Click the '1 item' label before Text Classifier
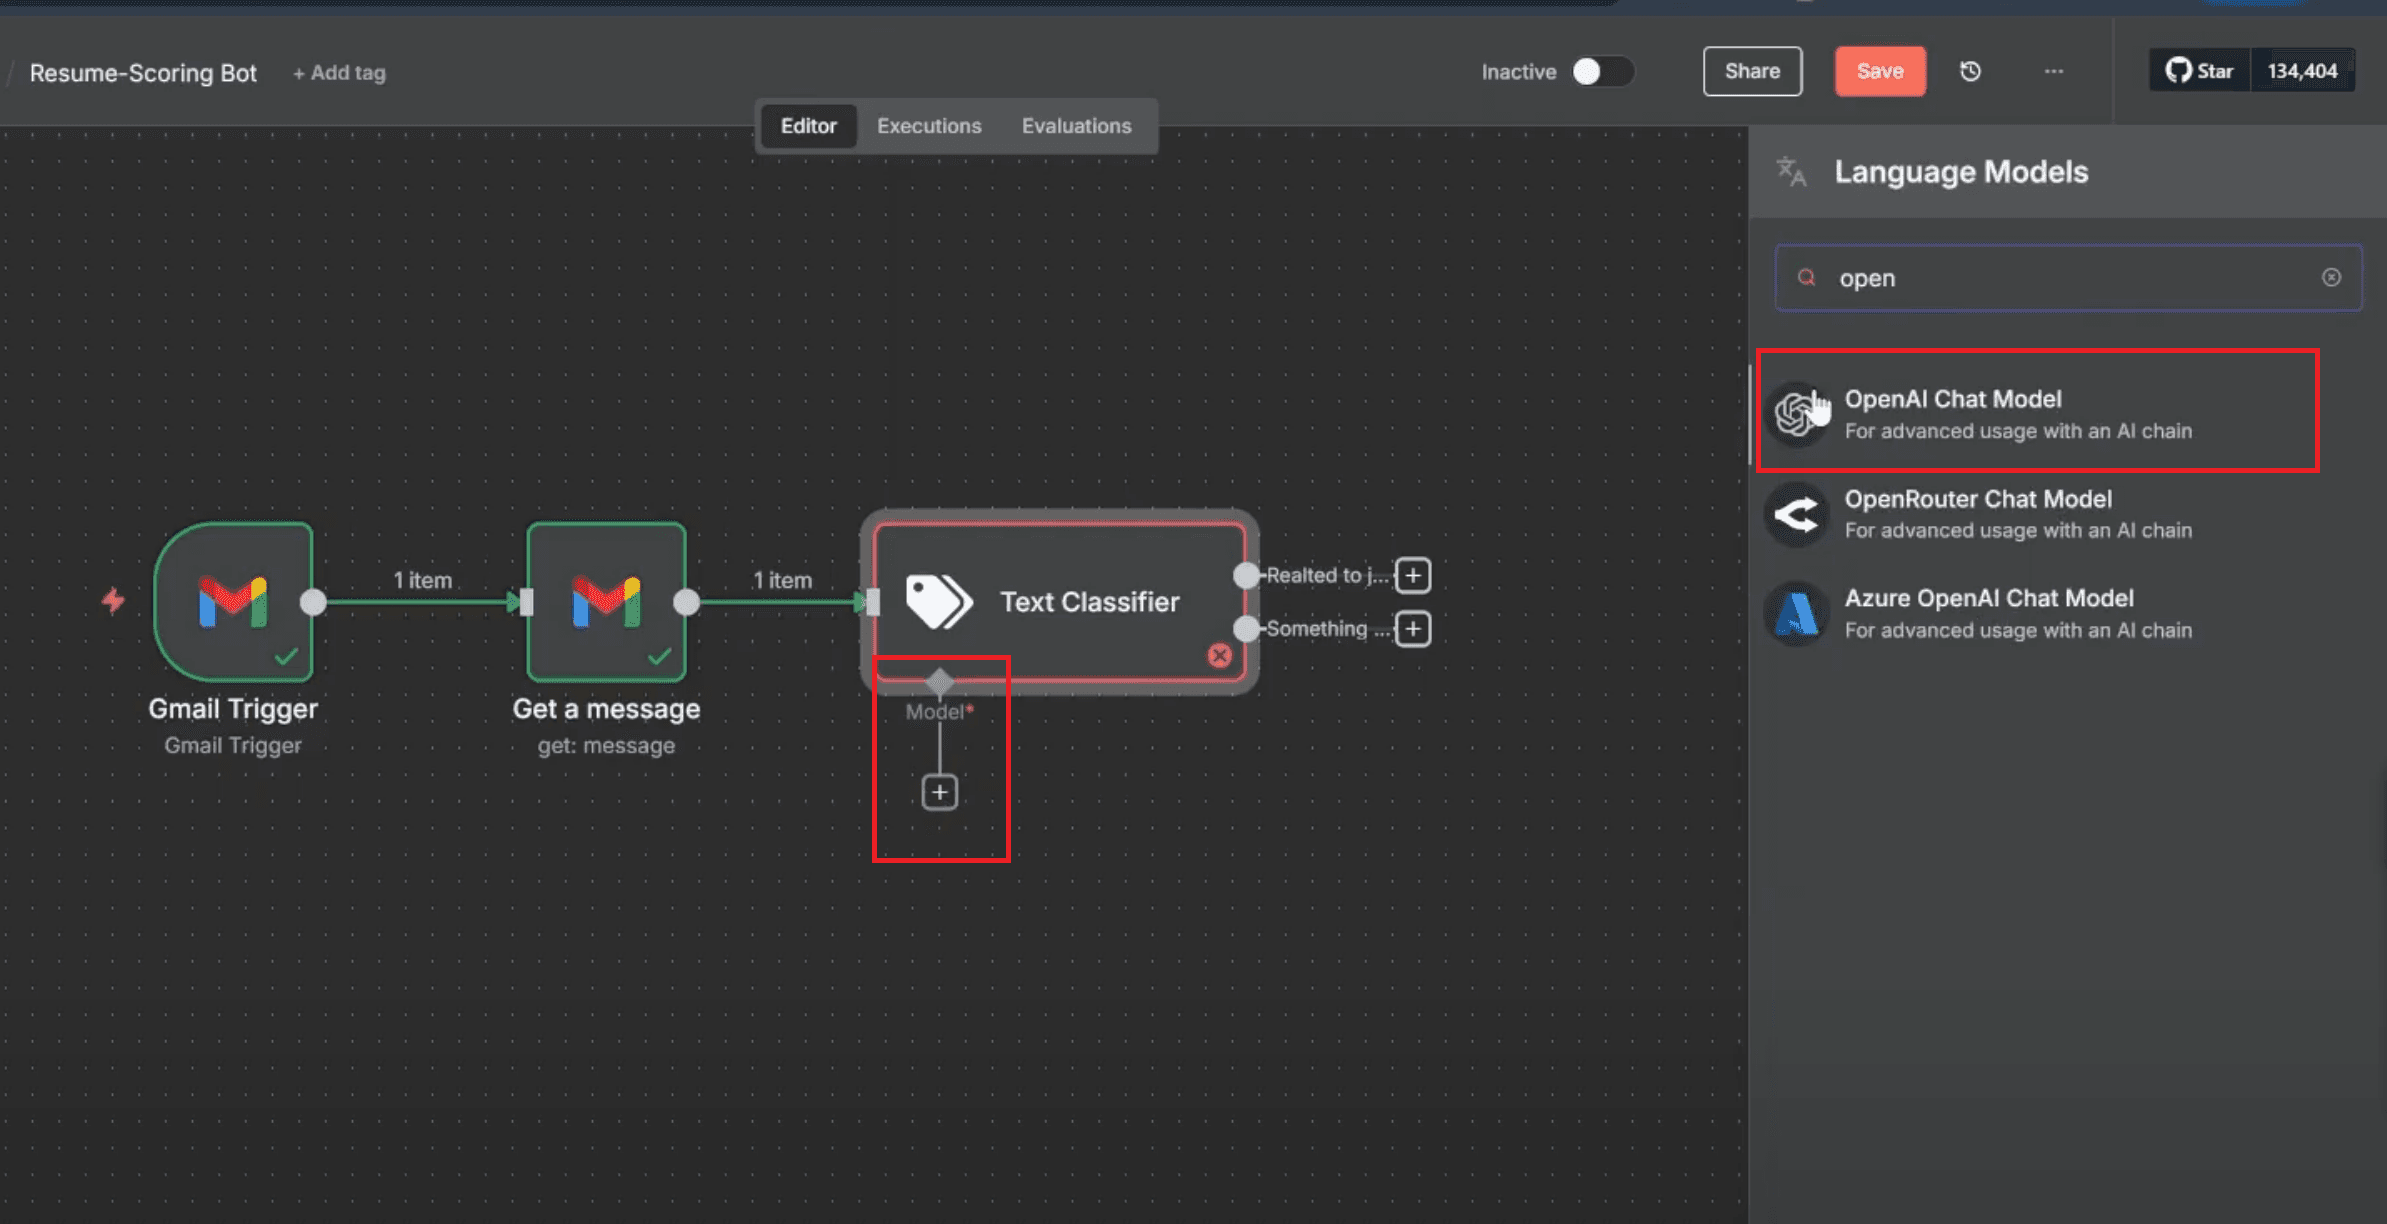The image size is (2387, 1224). 782,580
